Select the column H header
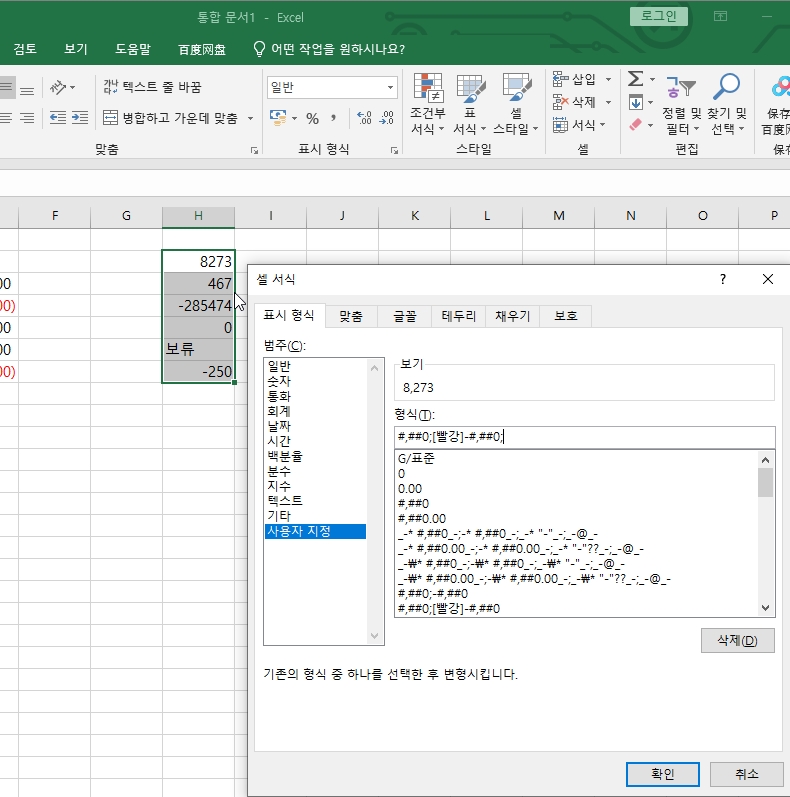 (x=198, y=216)
